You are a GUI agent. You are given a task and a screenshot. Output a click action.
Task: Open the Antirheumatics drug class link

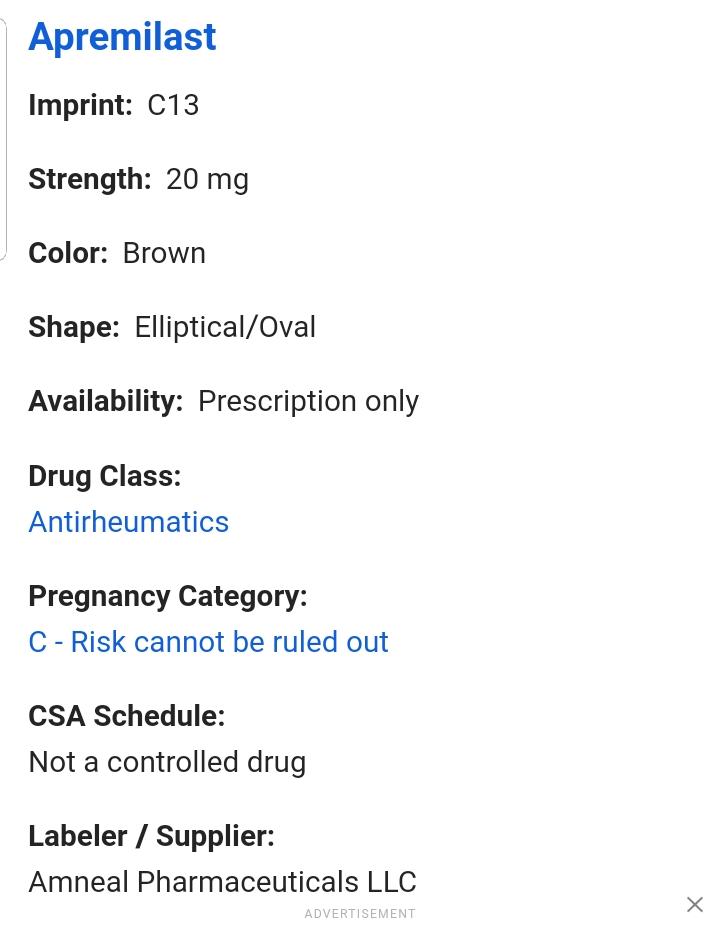pyautogui.click(x=128, y=522)
